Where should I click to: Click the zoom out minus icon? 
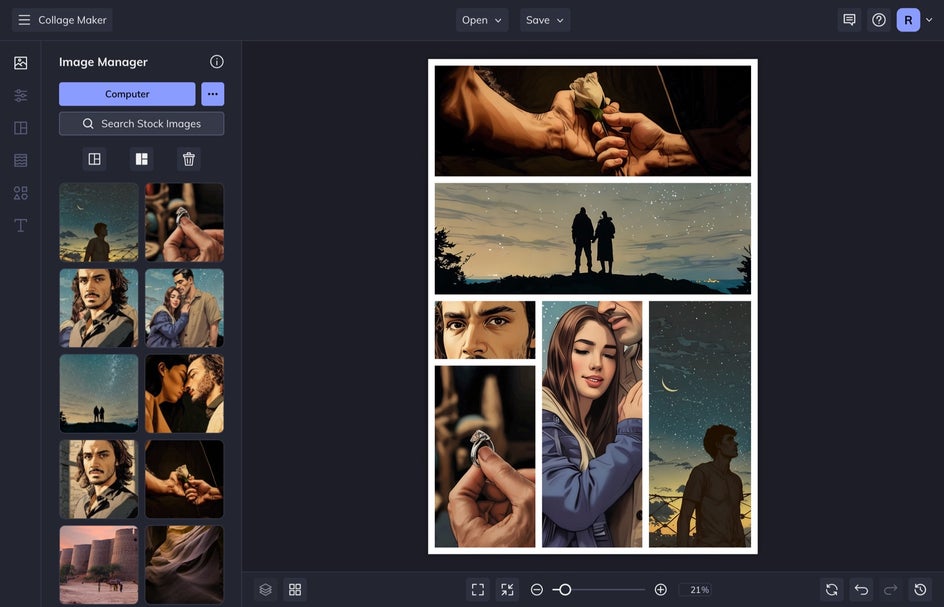click(x=537, y=590)
